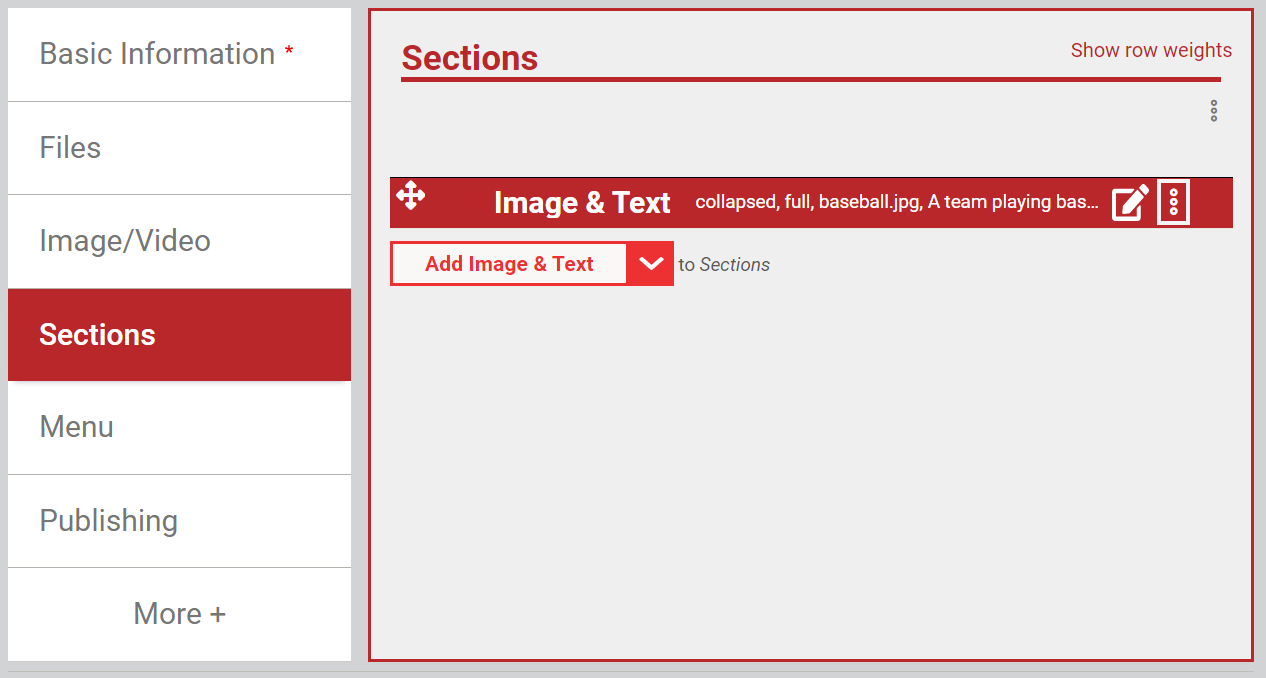The width and height of the screenshot is (1266, 678).
Task: Select the Sections tab in sidebar
Action: point(179,334)
